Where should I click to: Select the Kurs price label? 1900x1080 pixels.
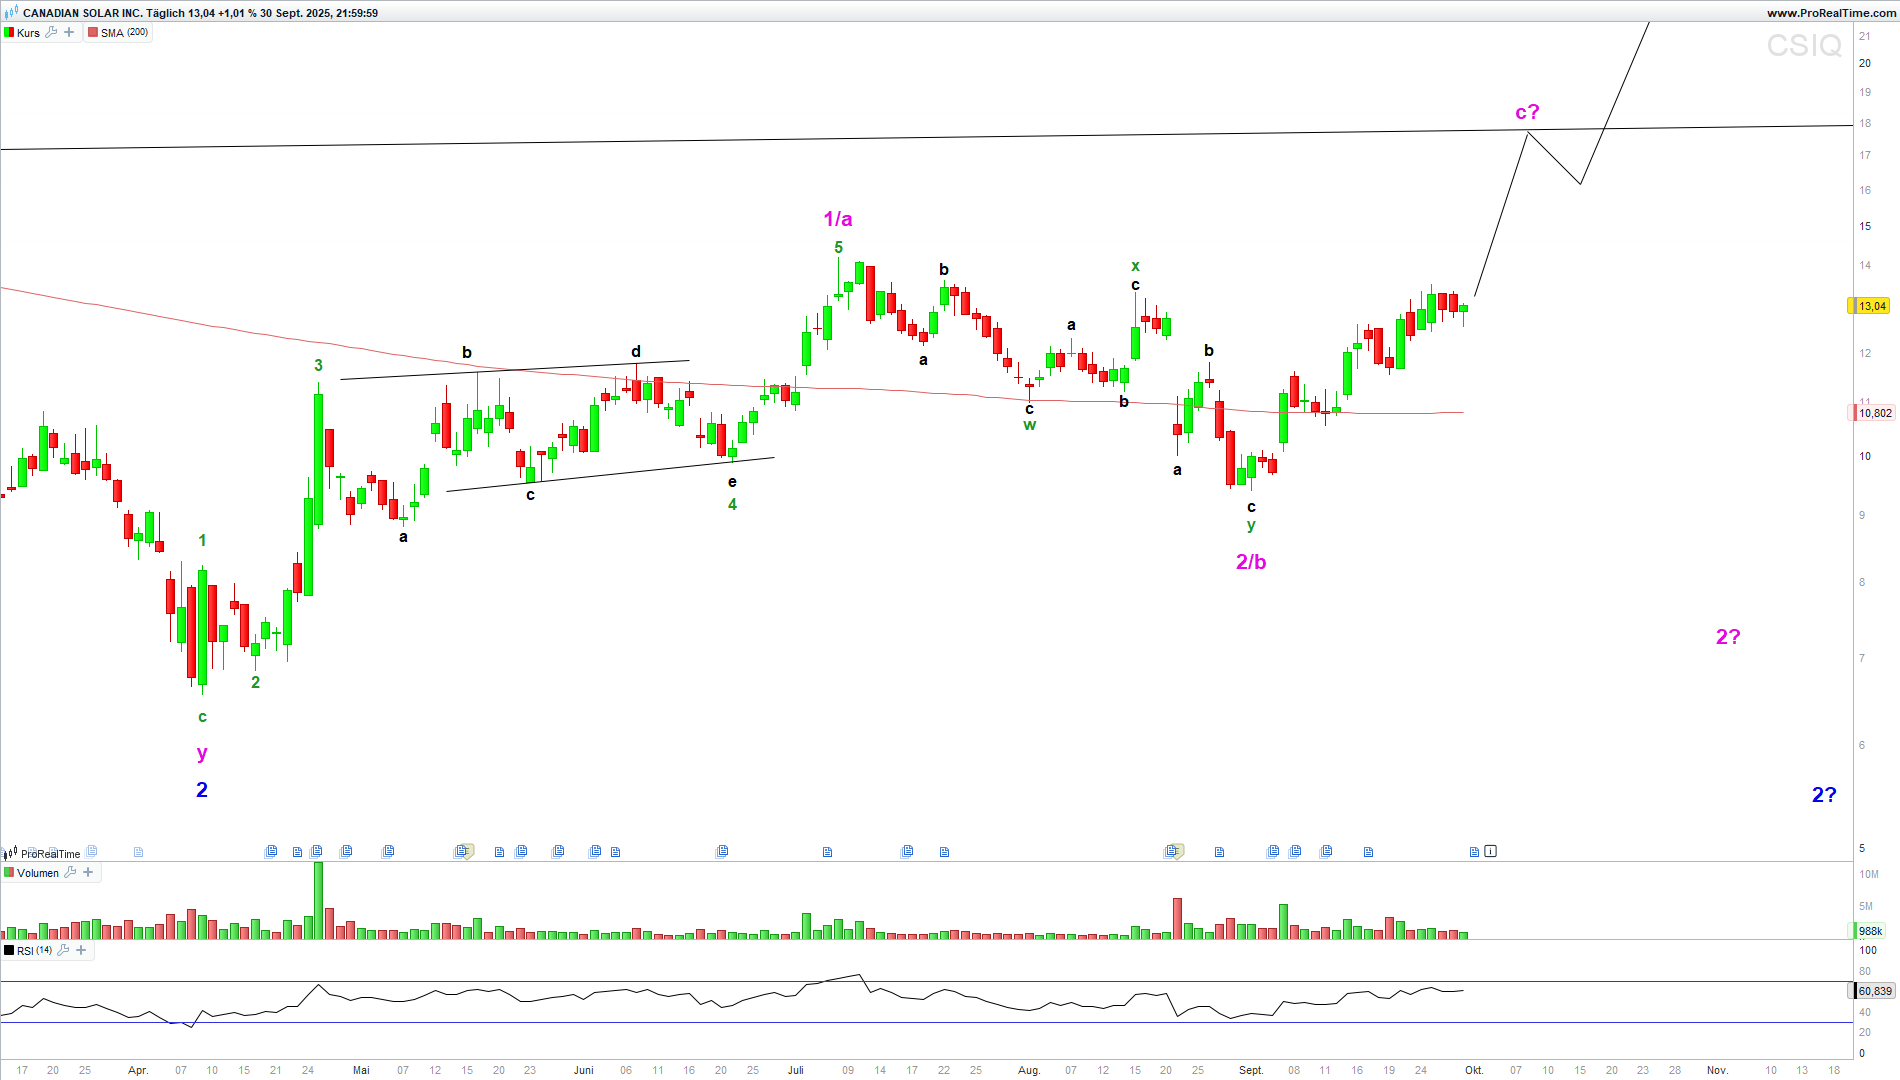pyautogui.click(x=28, y=33)
